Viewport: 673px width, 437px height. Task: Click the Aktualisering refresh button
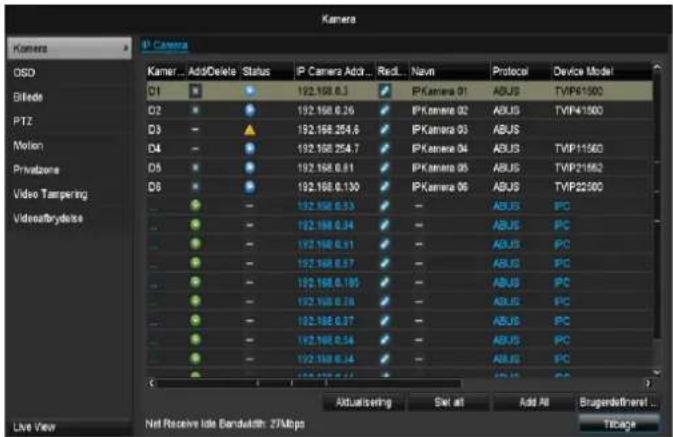coord(364,403)
